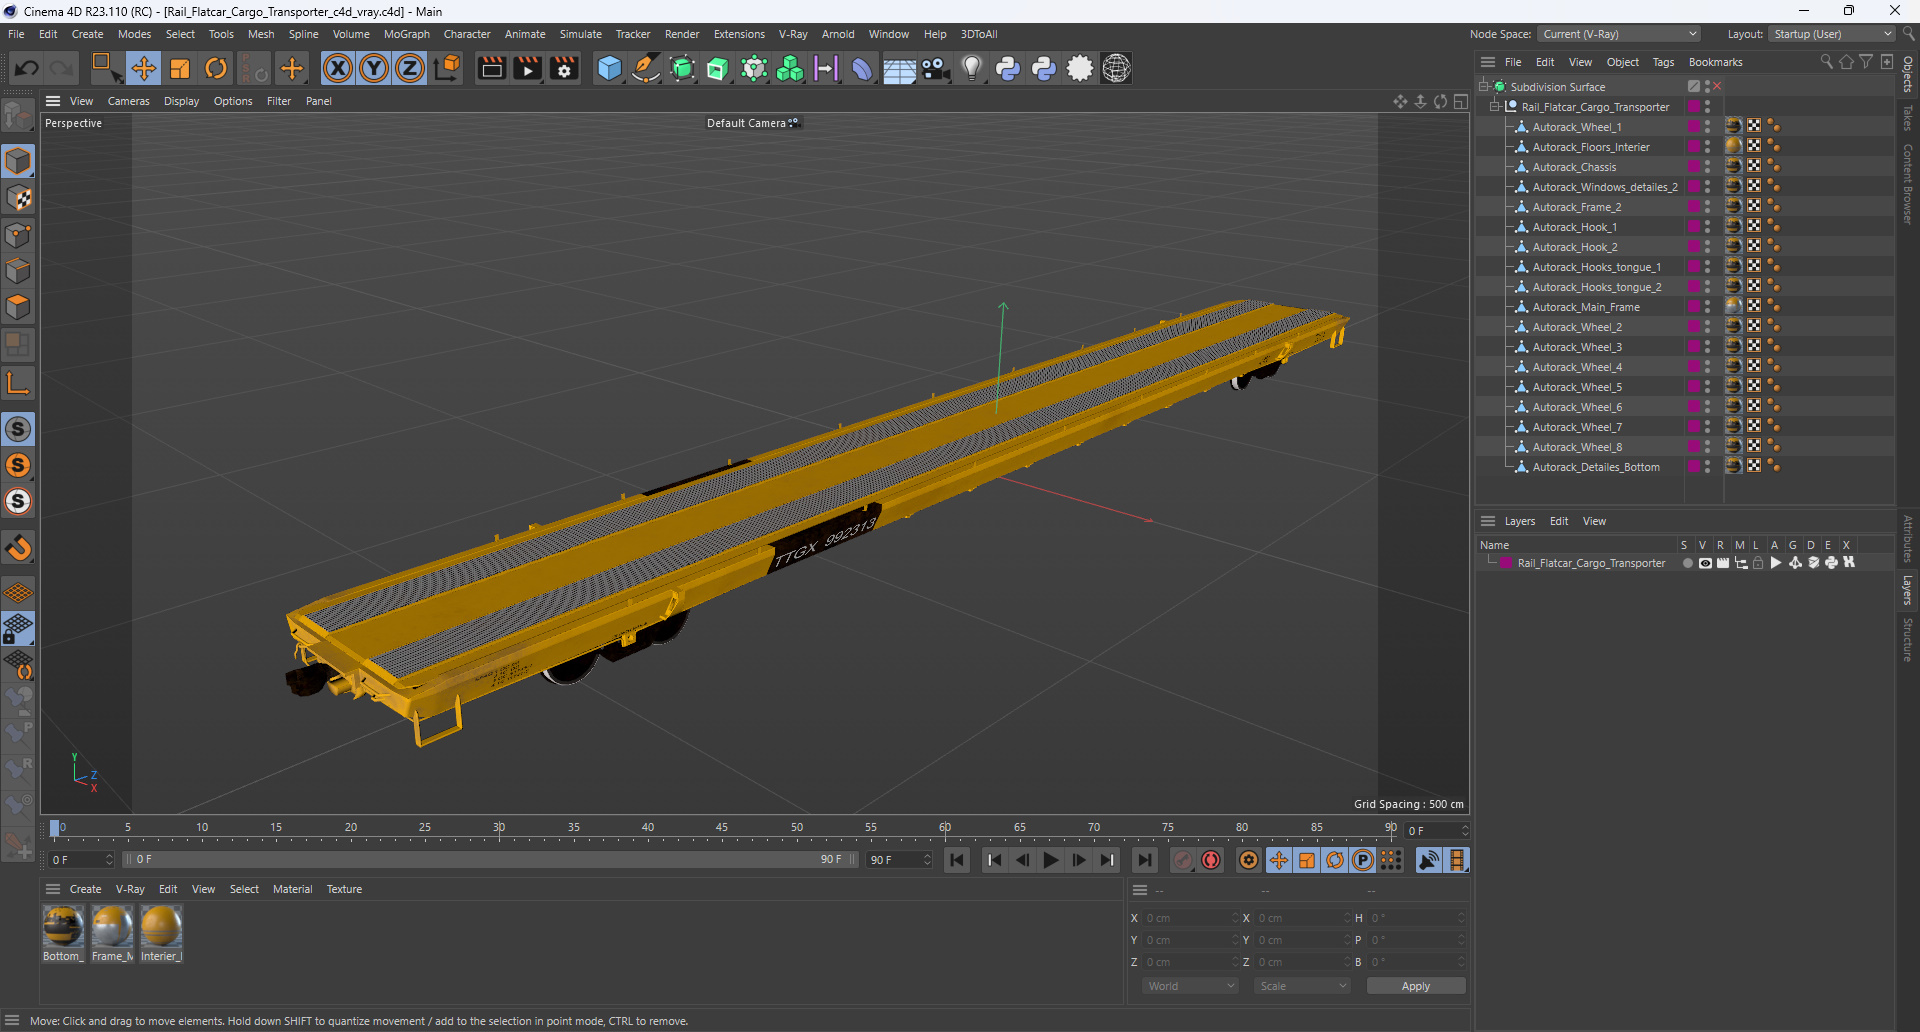Toggle visibility dots for Autorack_Chassis
Viewport: 1920px width, 1032px height.
(1708, 167)
